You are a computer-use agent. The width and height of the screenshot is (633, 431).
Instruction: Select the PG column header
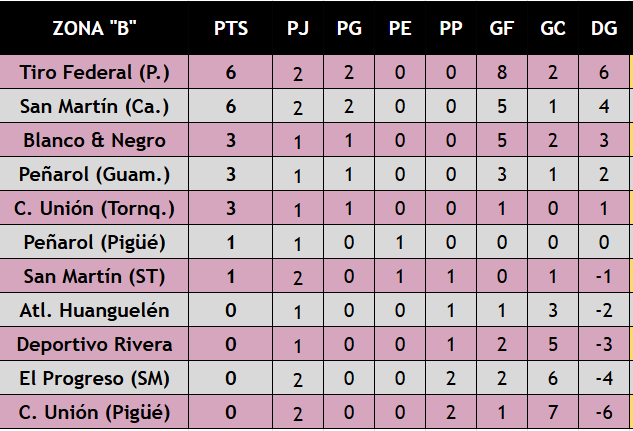coord(349,28)
